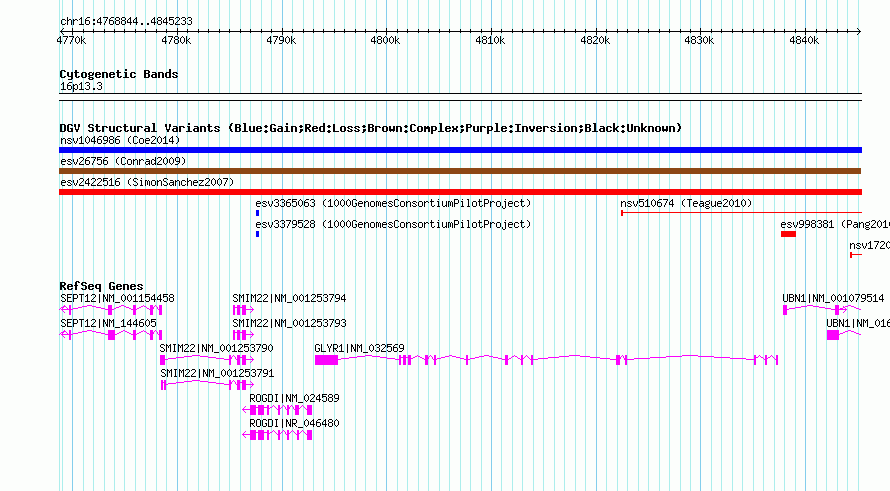Click the large GLYR1 first exon block
Image resolution: width=890 pixels, height=491 pixels.
pyautogui.click(x=326, y=360)
